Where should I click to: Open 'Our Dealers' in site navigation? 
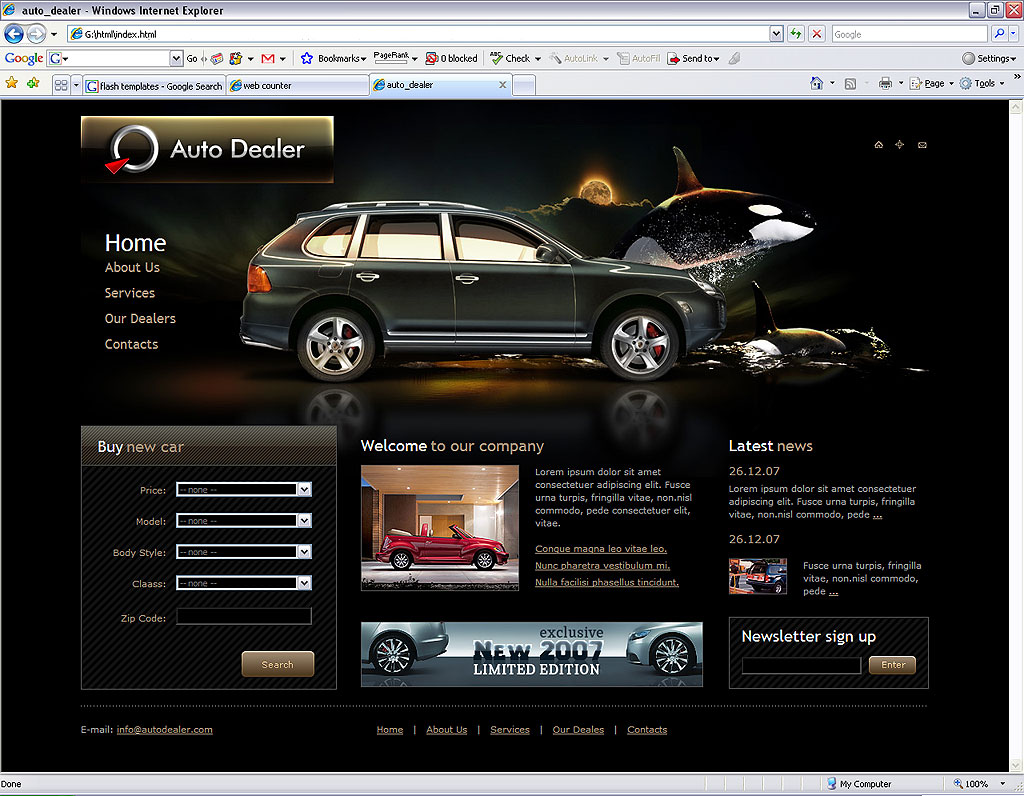tap(140, 319)
